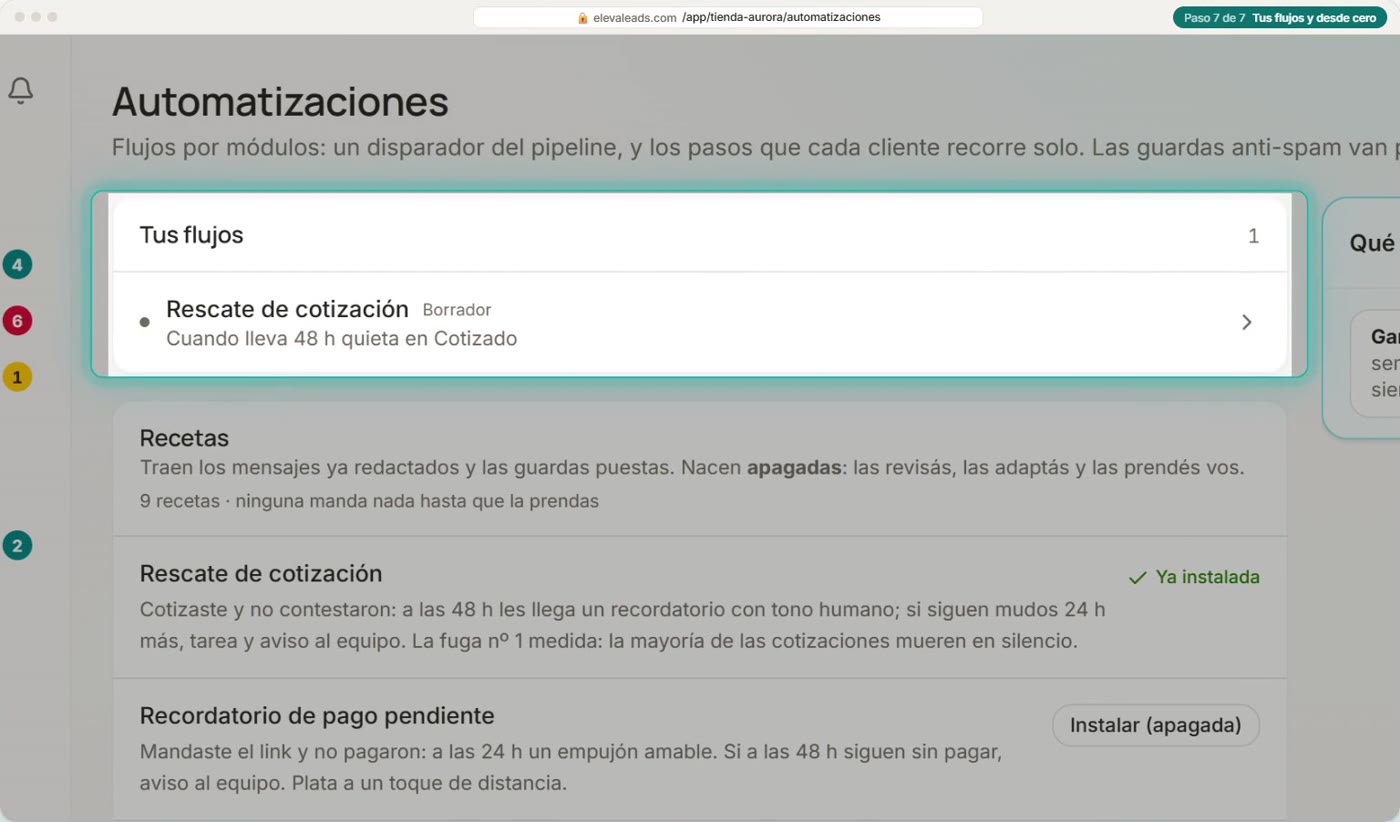Viewport: 1400px width, 822px height.
Task: Click the yellow sidebar badge showing 1
Action: click(x=17, y=377)
